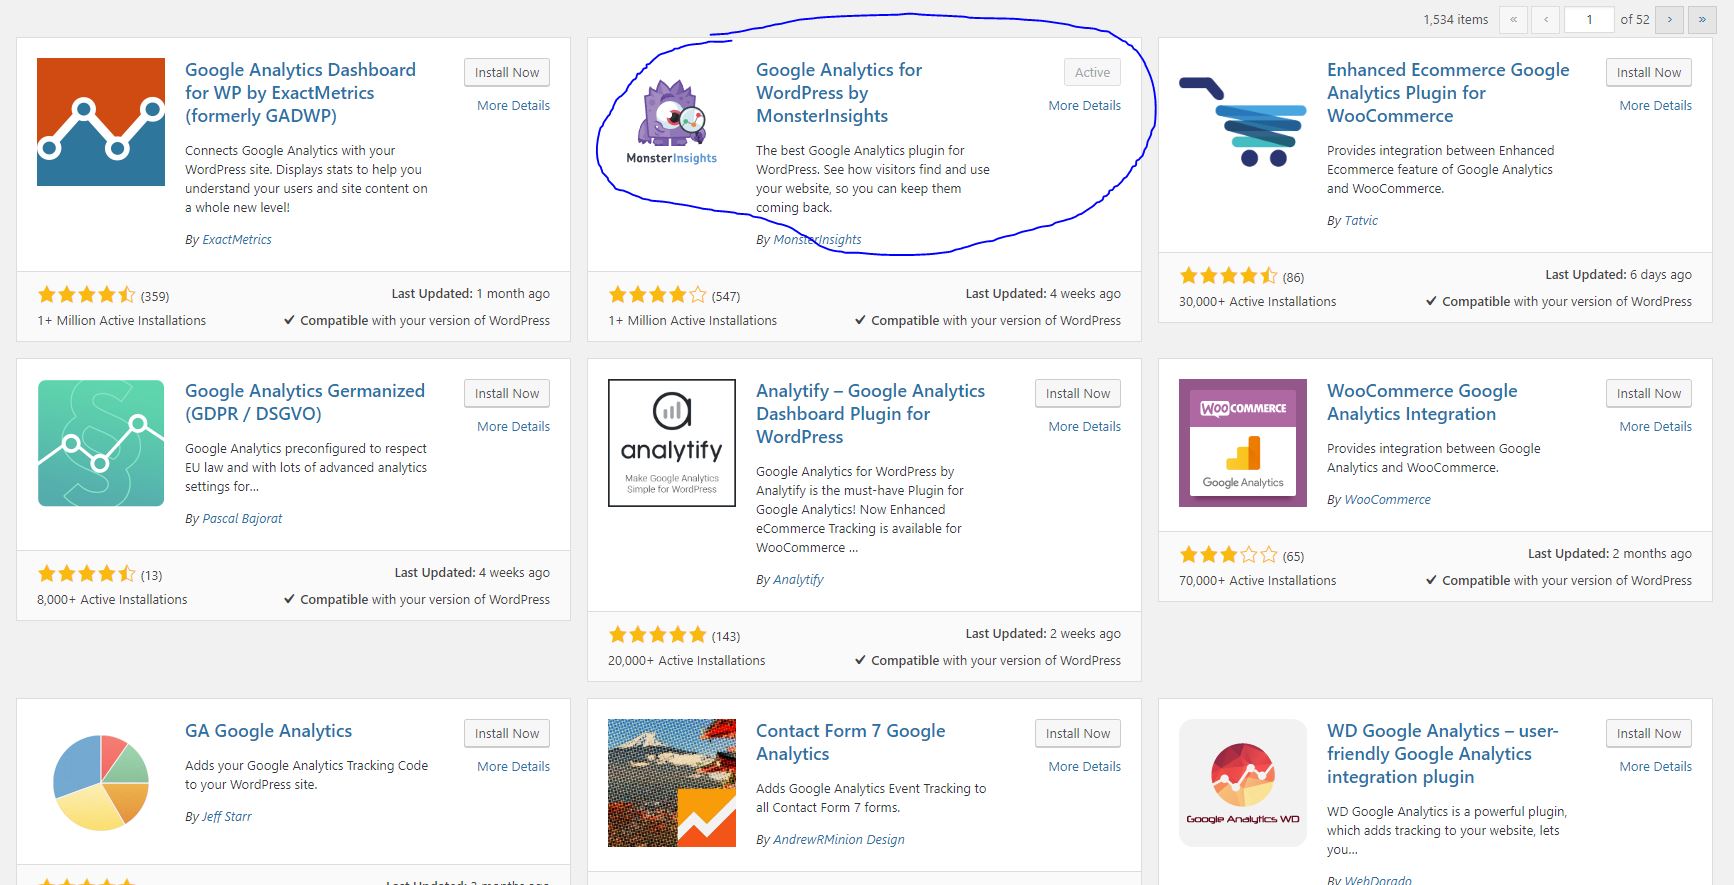The image size is (1734, 885).
Task: Click 'Last Updated: 6 days ago' text
Action: [x=1618, y=274]
